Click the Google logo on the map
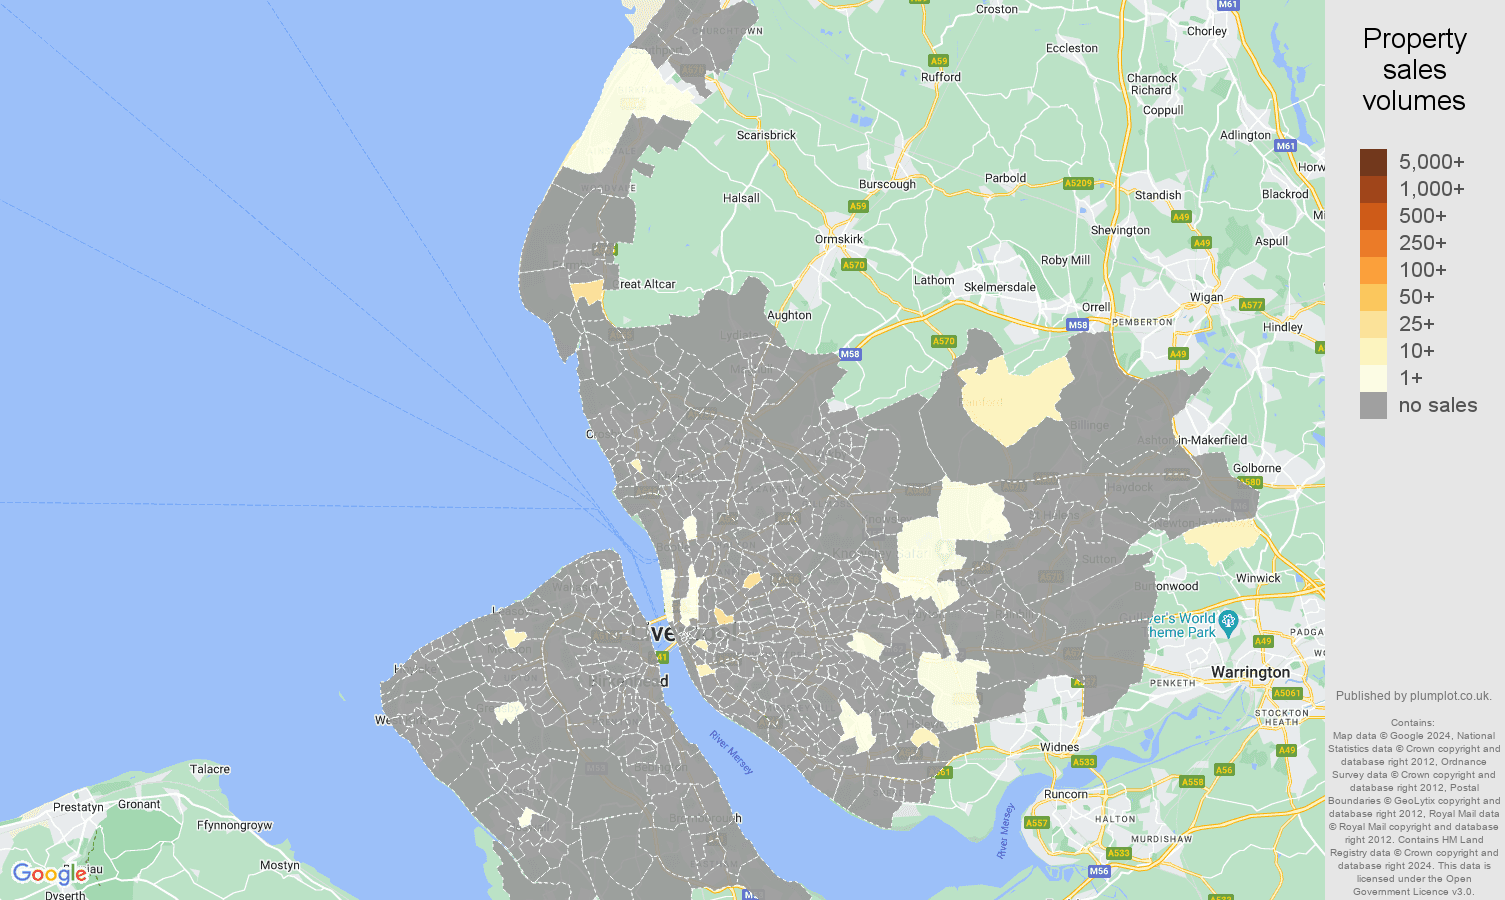The width and height of the screenshot is (1505, 900). [49, 875]
